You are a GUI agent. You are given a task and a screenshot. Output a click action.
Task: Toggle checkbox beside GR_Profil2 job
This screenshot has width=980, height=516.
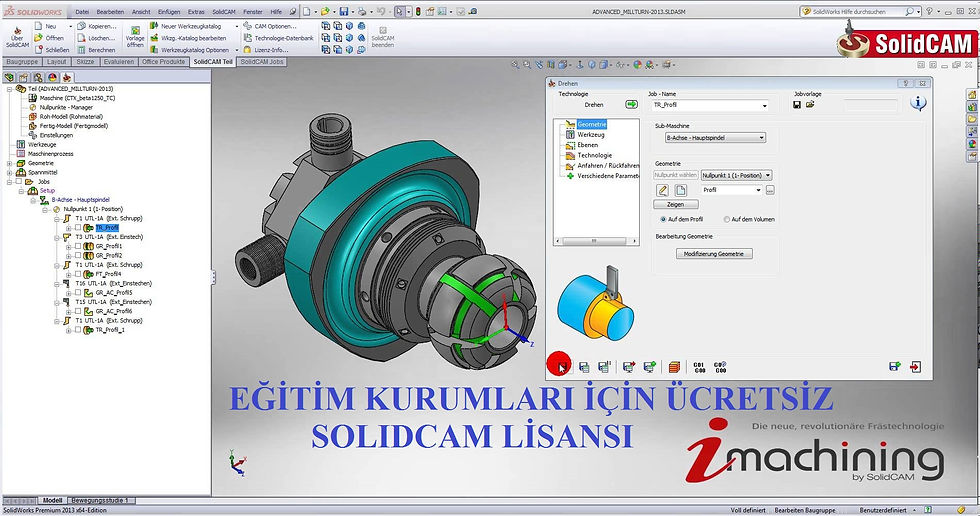click(78, 256)
